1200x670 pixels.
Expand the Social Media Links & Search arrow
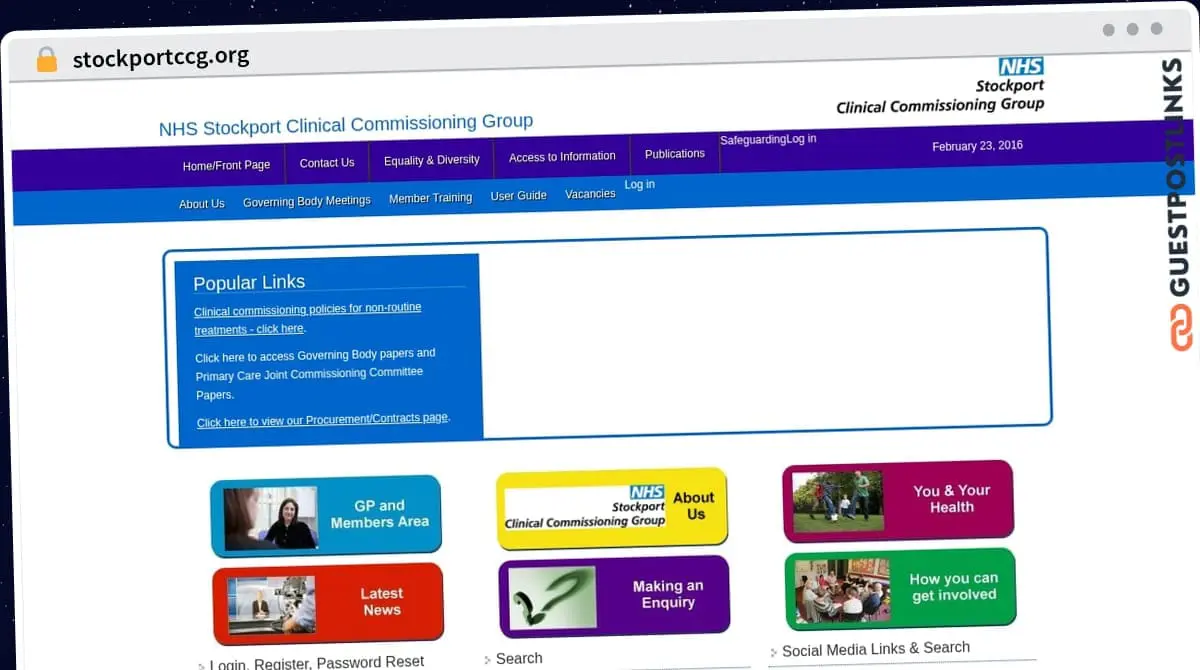(774, 652)
